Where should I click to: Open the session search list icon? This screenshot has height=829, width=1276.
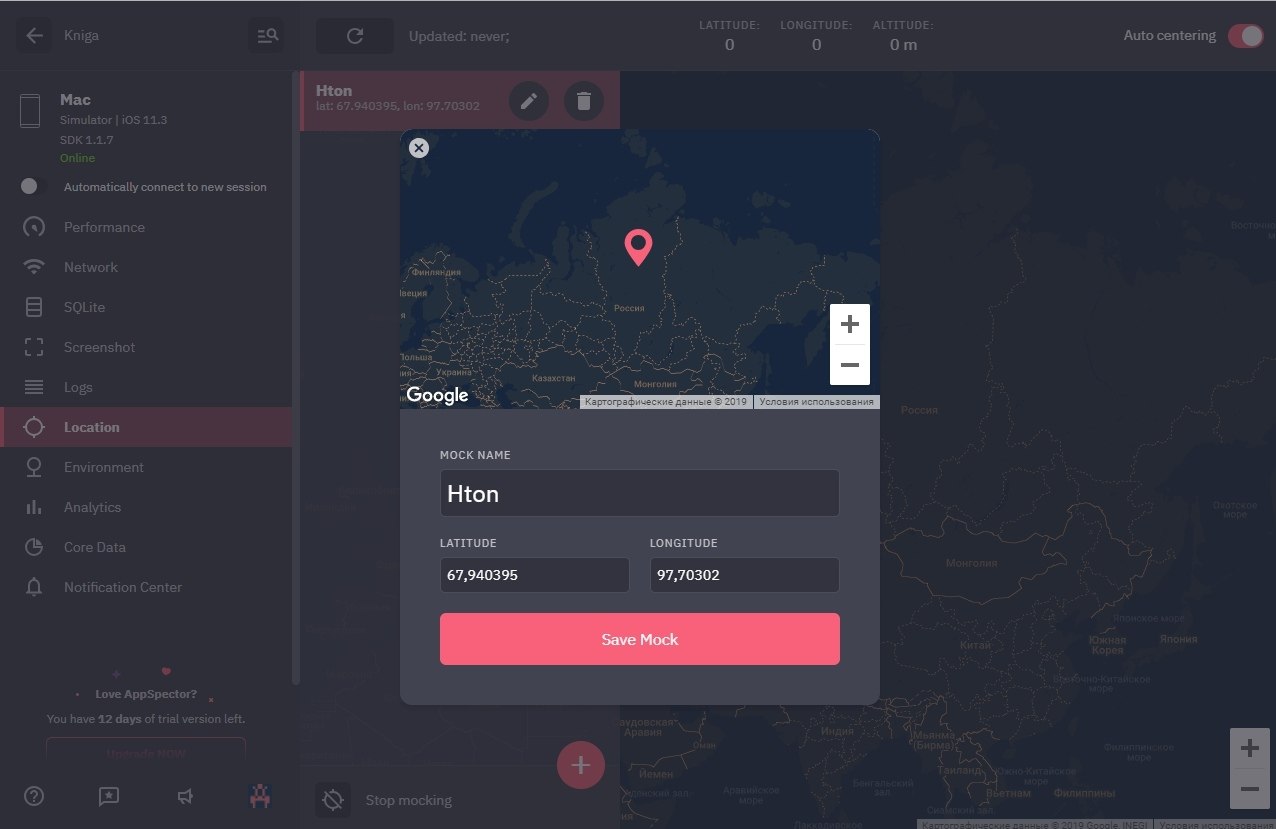(x=267, y=36)
